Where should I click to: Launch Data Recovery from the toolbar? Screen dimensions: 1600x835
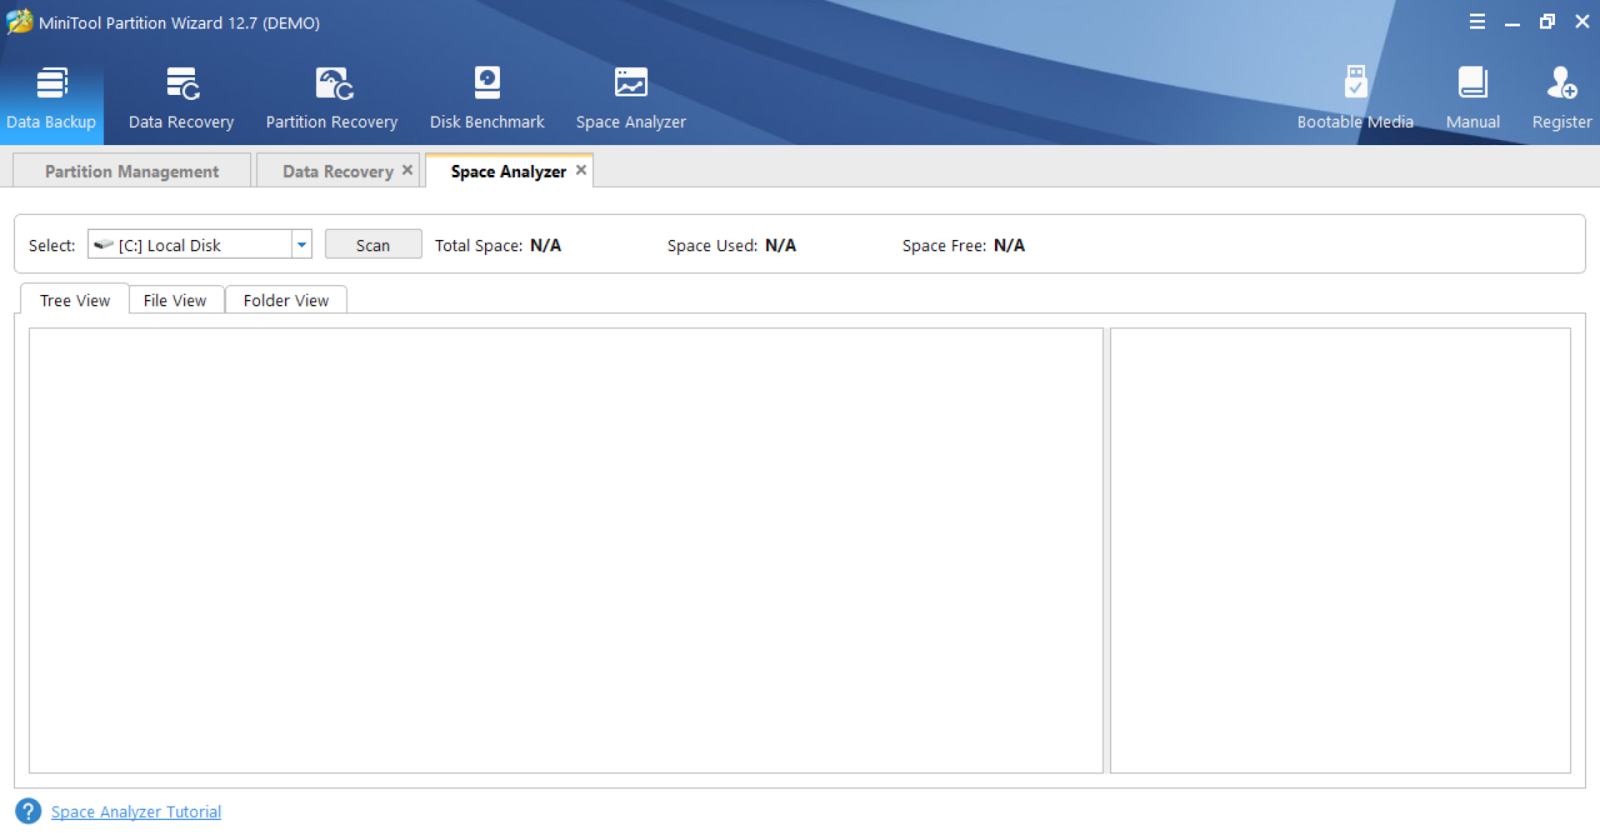click(x=181, y=99)
